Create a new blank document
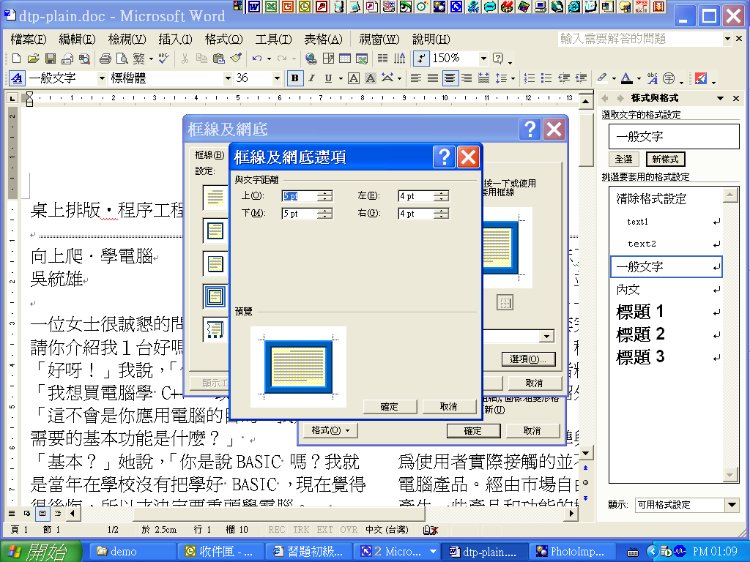 point(16,58)
